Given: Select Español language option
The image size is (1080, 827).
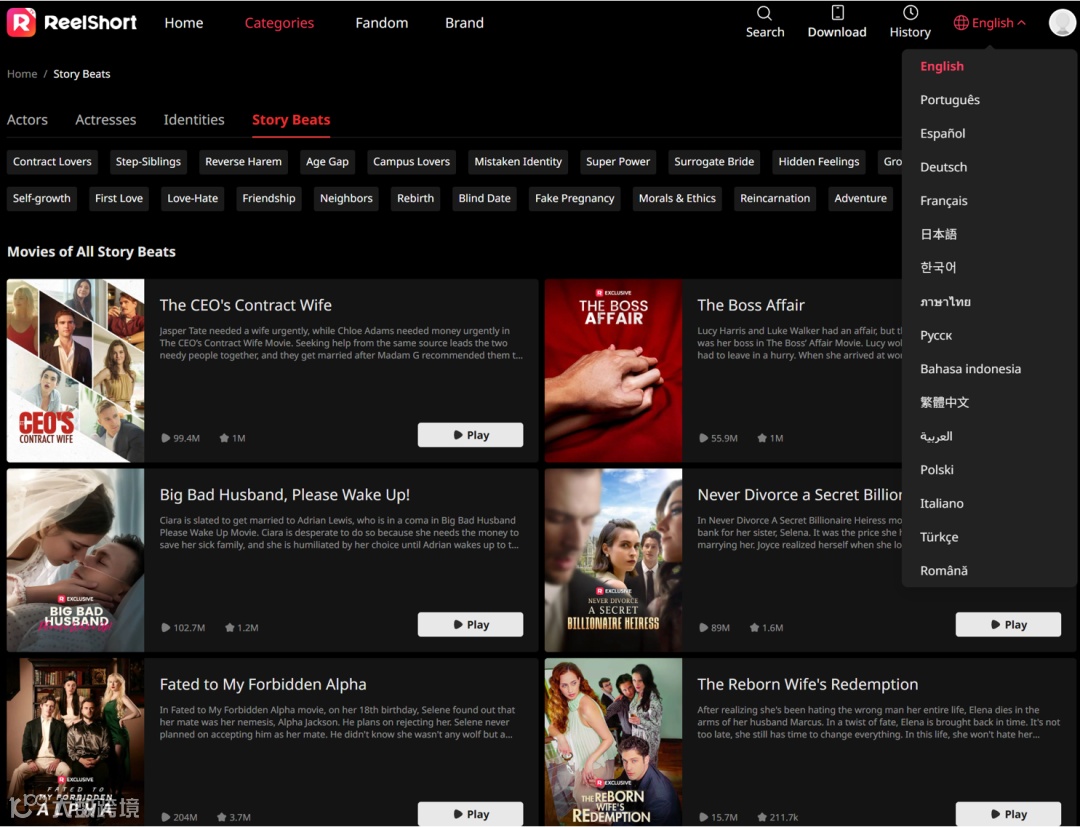Looking at the screenshot, I should pos(942,134).
